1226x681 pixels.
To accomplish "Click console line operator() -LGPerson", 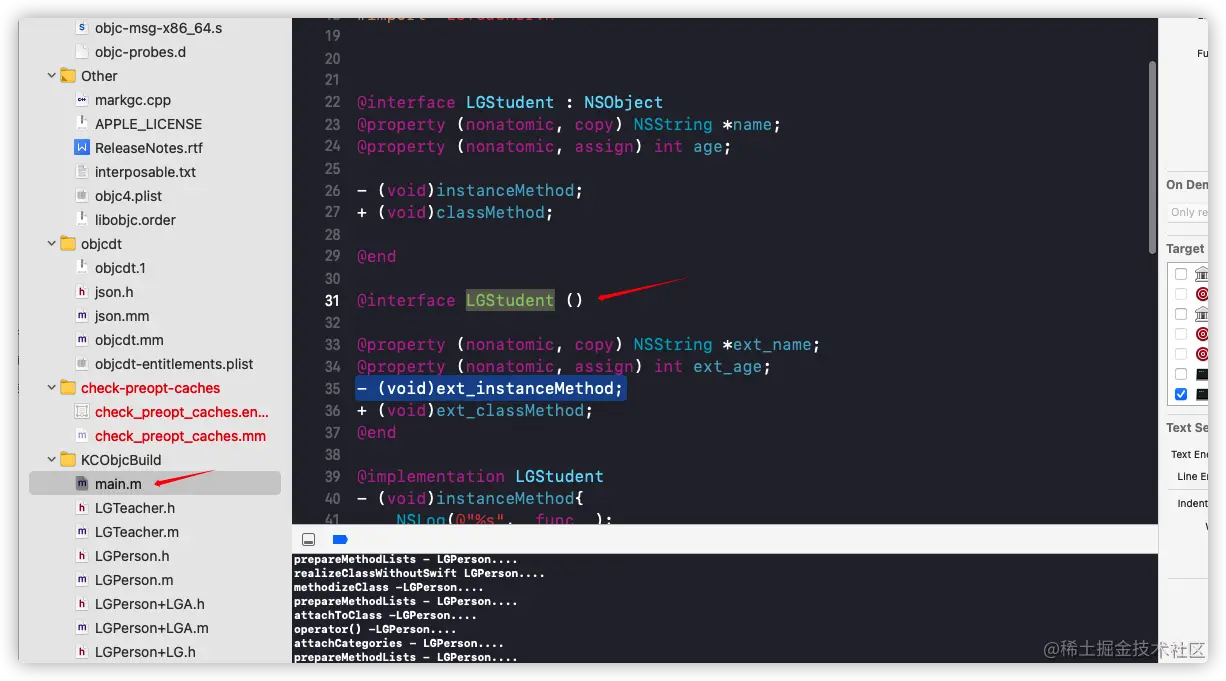I will tap(375, 630).
